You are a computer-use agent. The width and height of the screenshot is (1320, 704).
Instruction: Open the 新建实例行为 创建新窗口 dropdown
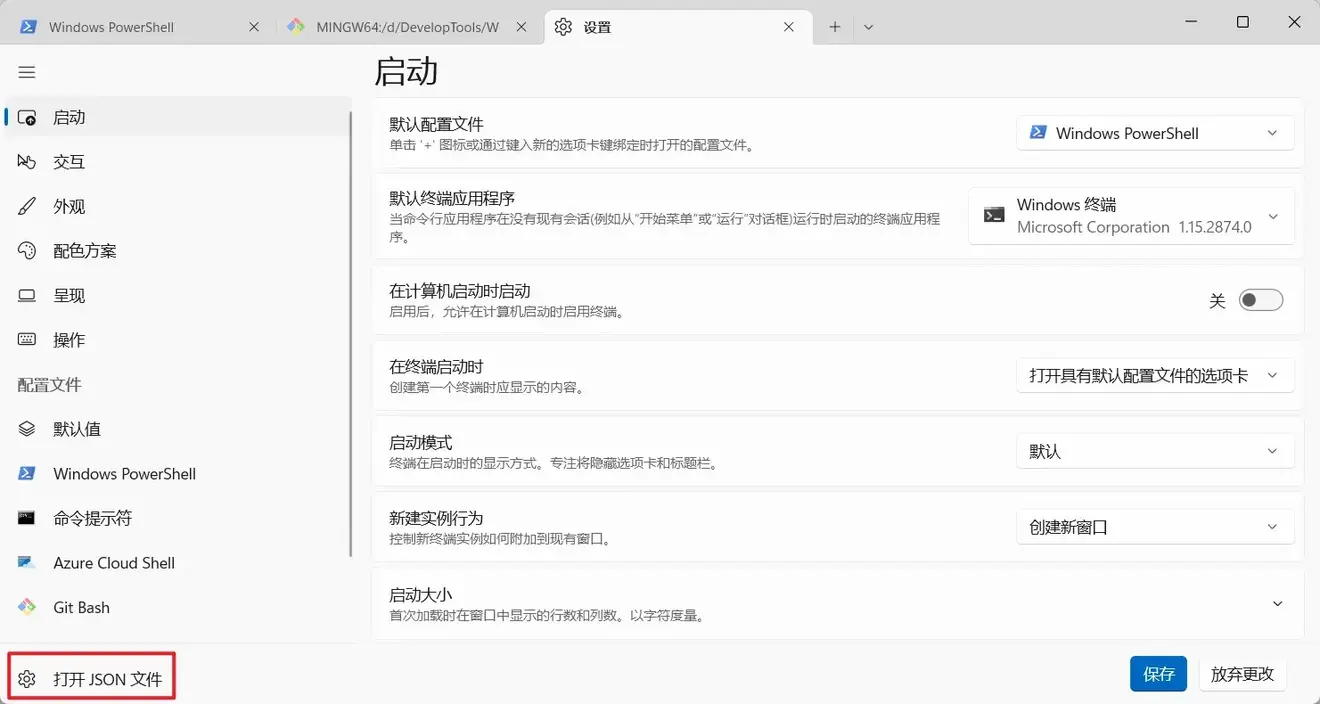pos(1155,527)
